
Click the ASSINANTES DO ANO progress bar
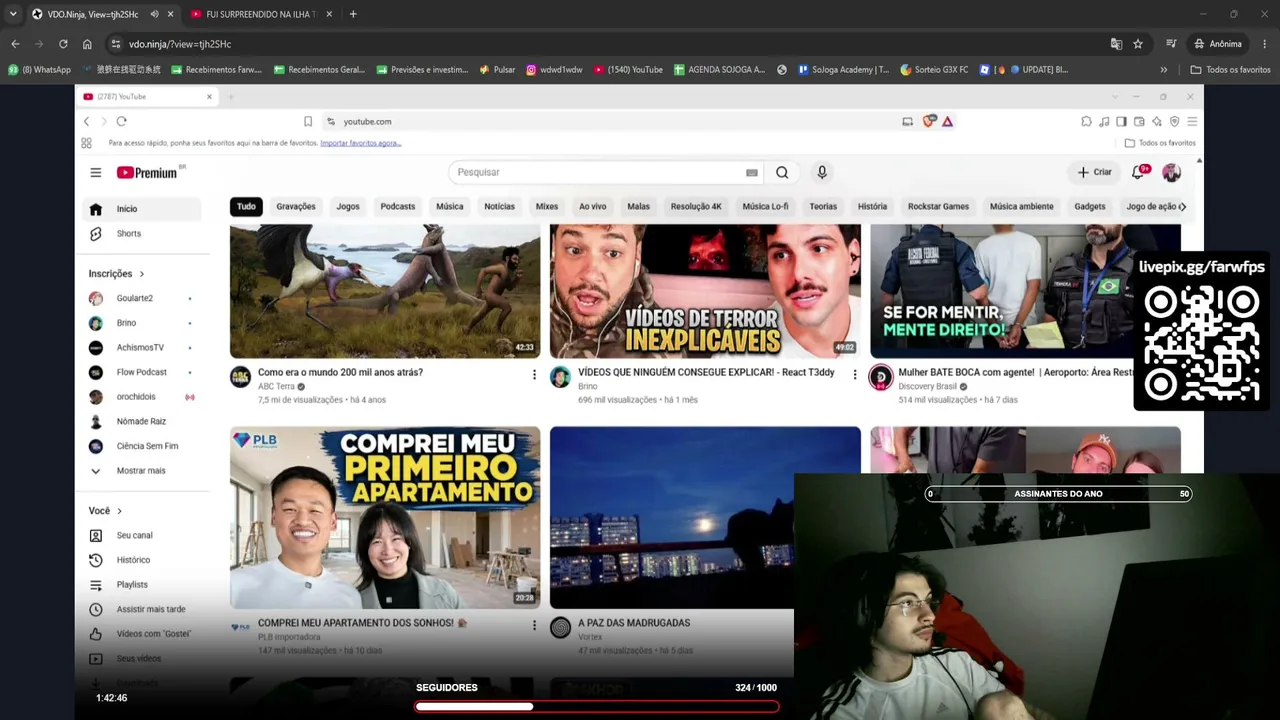point(1058,494)
